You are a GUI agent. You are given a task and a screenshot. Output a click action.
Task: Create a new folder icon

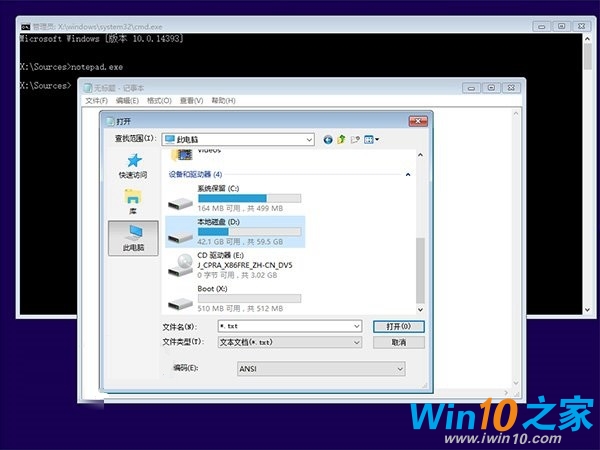pos(355,139)
